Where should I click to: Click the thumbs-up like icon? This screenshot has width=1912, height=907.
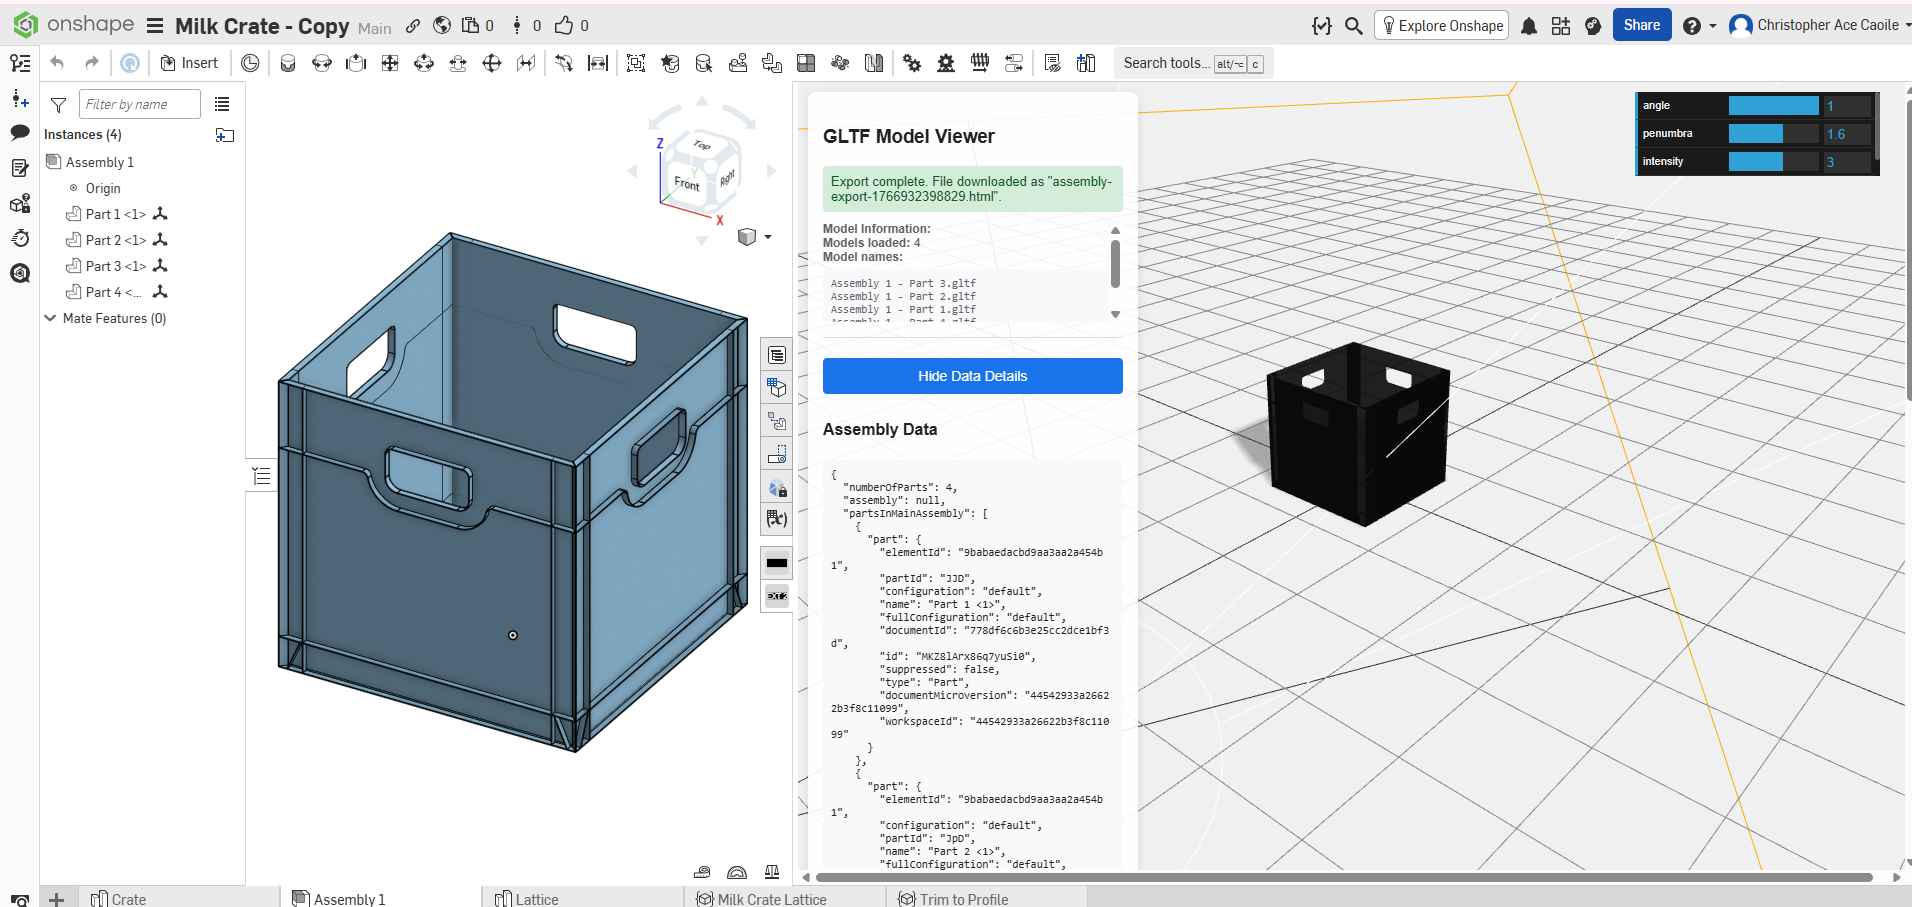point(565,26)
